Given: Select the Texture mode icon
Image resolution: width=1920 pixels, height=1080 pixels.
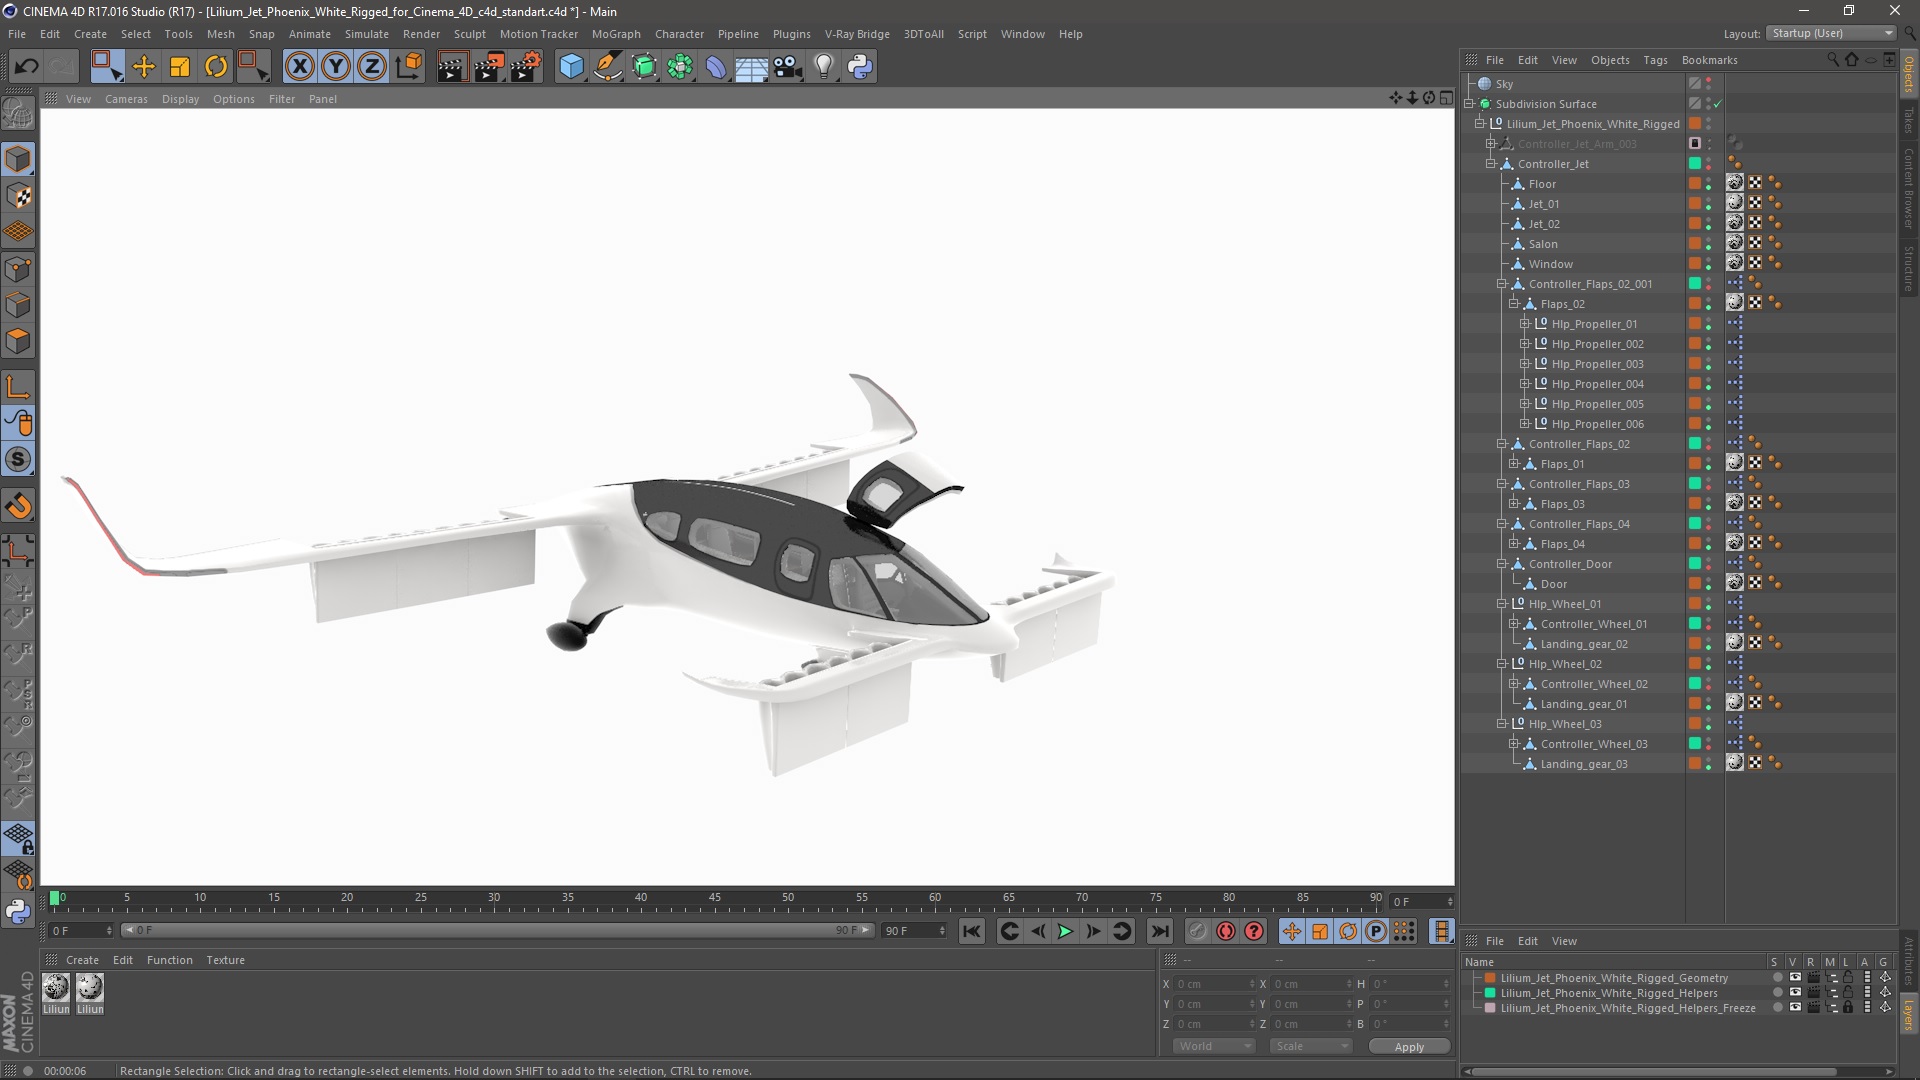Looking at the screenshot, I should [18, 196].
